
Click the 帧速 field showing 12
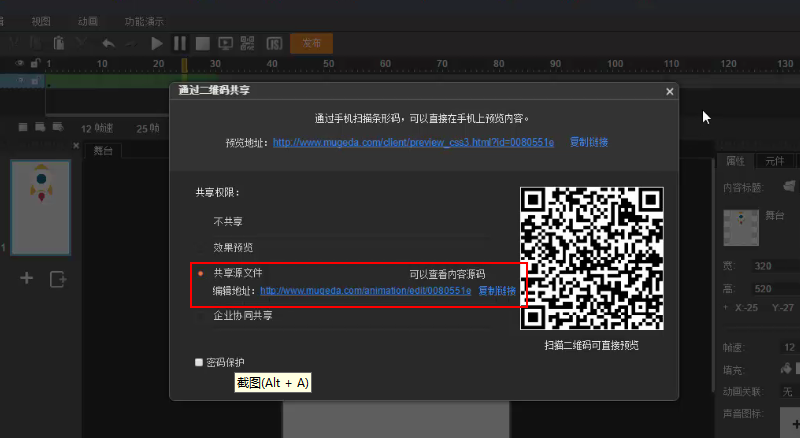(x=790, y=348)
